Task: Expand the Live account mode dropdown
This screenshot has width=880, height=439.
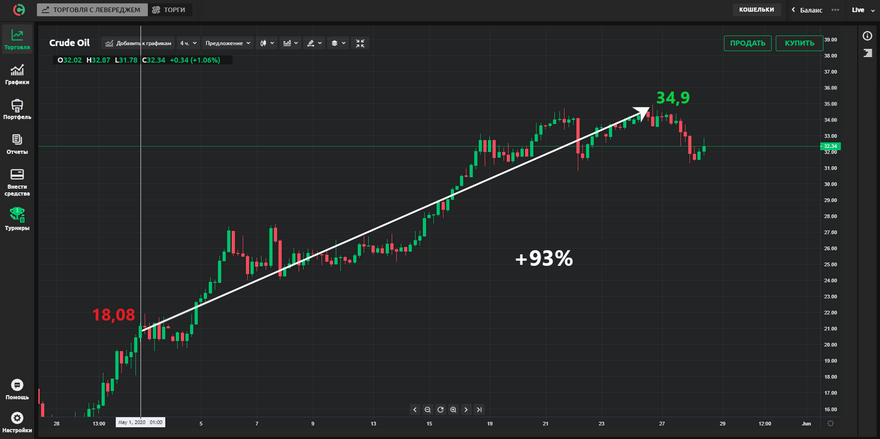Action: 859,9
